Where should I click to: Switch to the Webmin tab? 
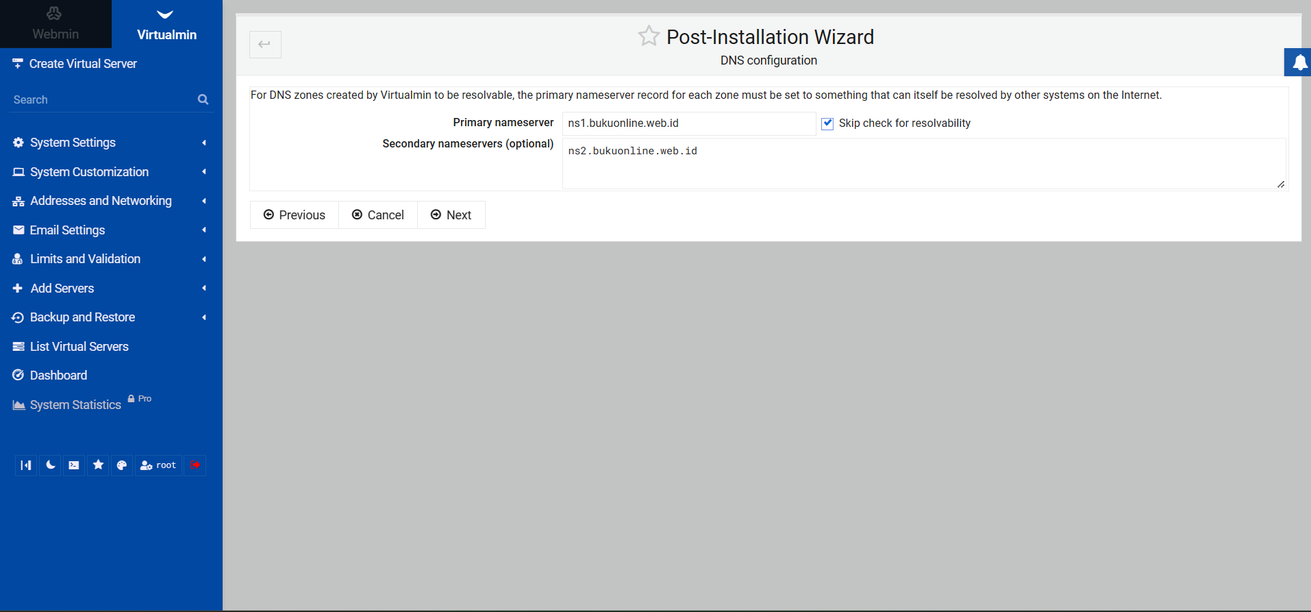click(x=55, y=24)
